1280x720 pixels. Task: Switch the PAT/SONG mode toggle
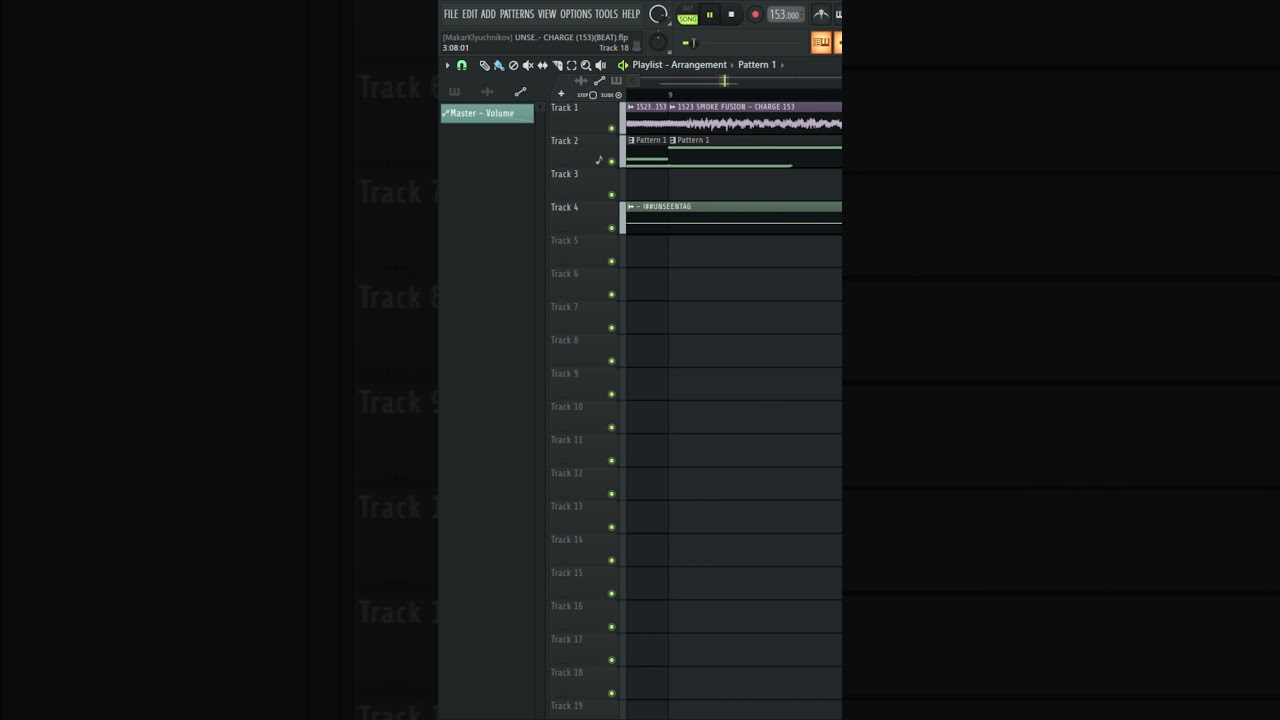[688, 14]
